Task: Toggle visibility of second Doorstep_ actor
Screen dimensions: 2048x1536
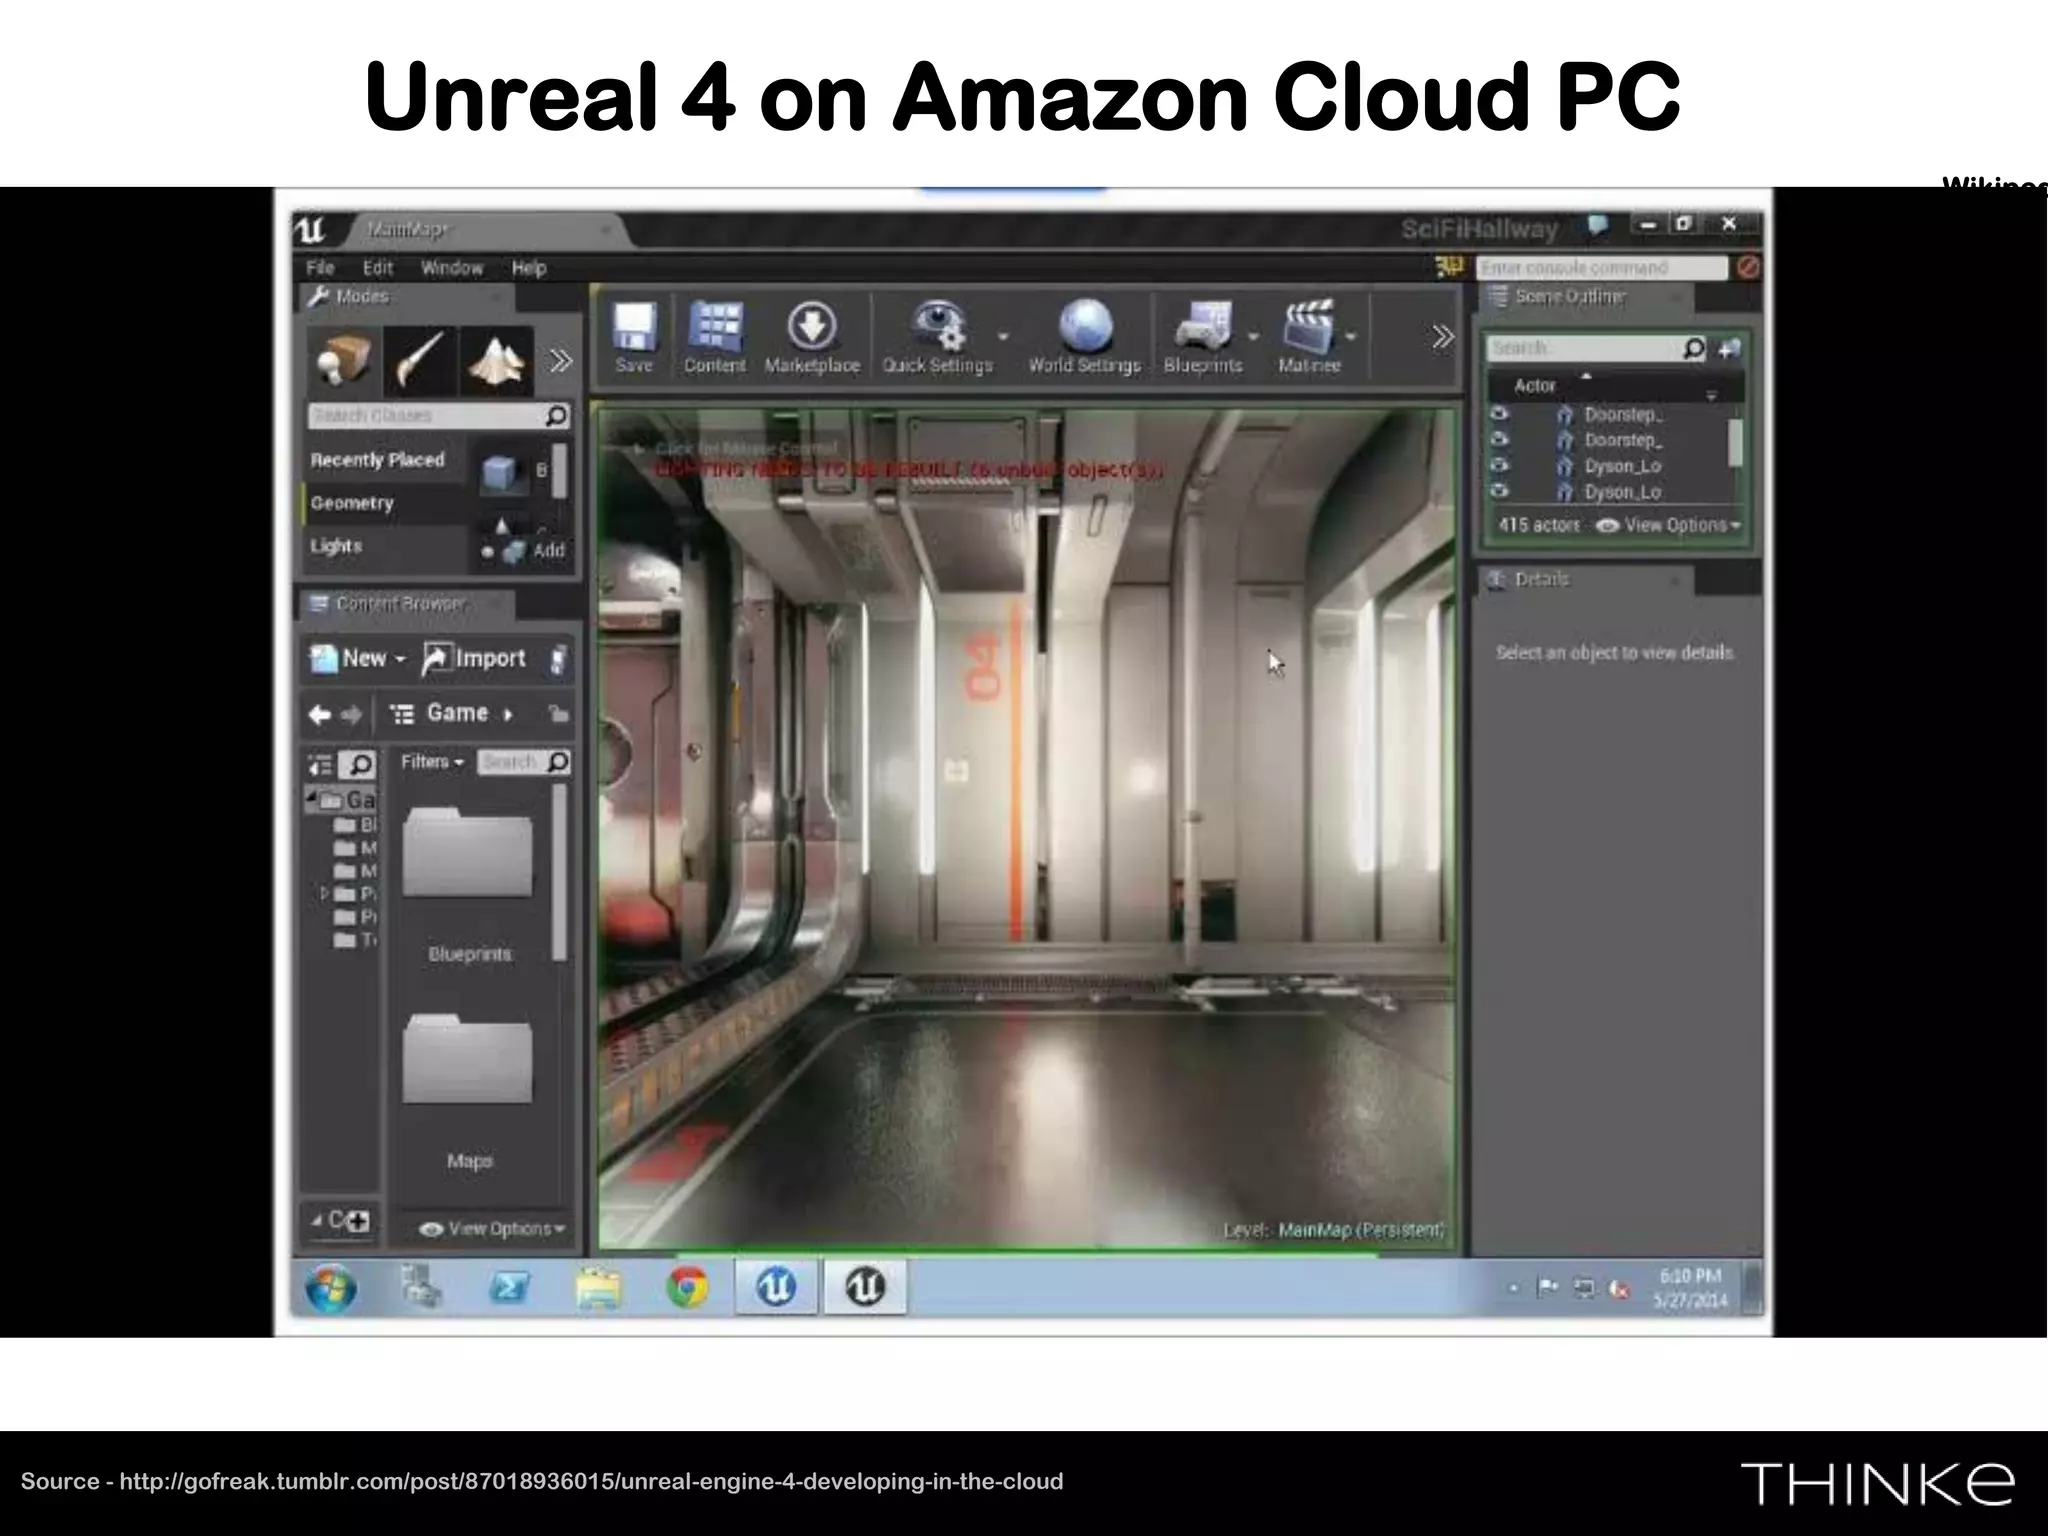Action: pyautogui.click(x=1499, y=440)
